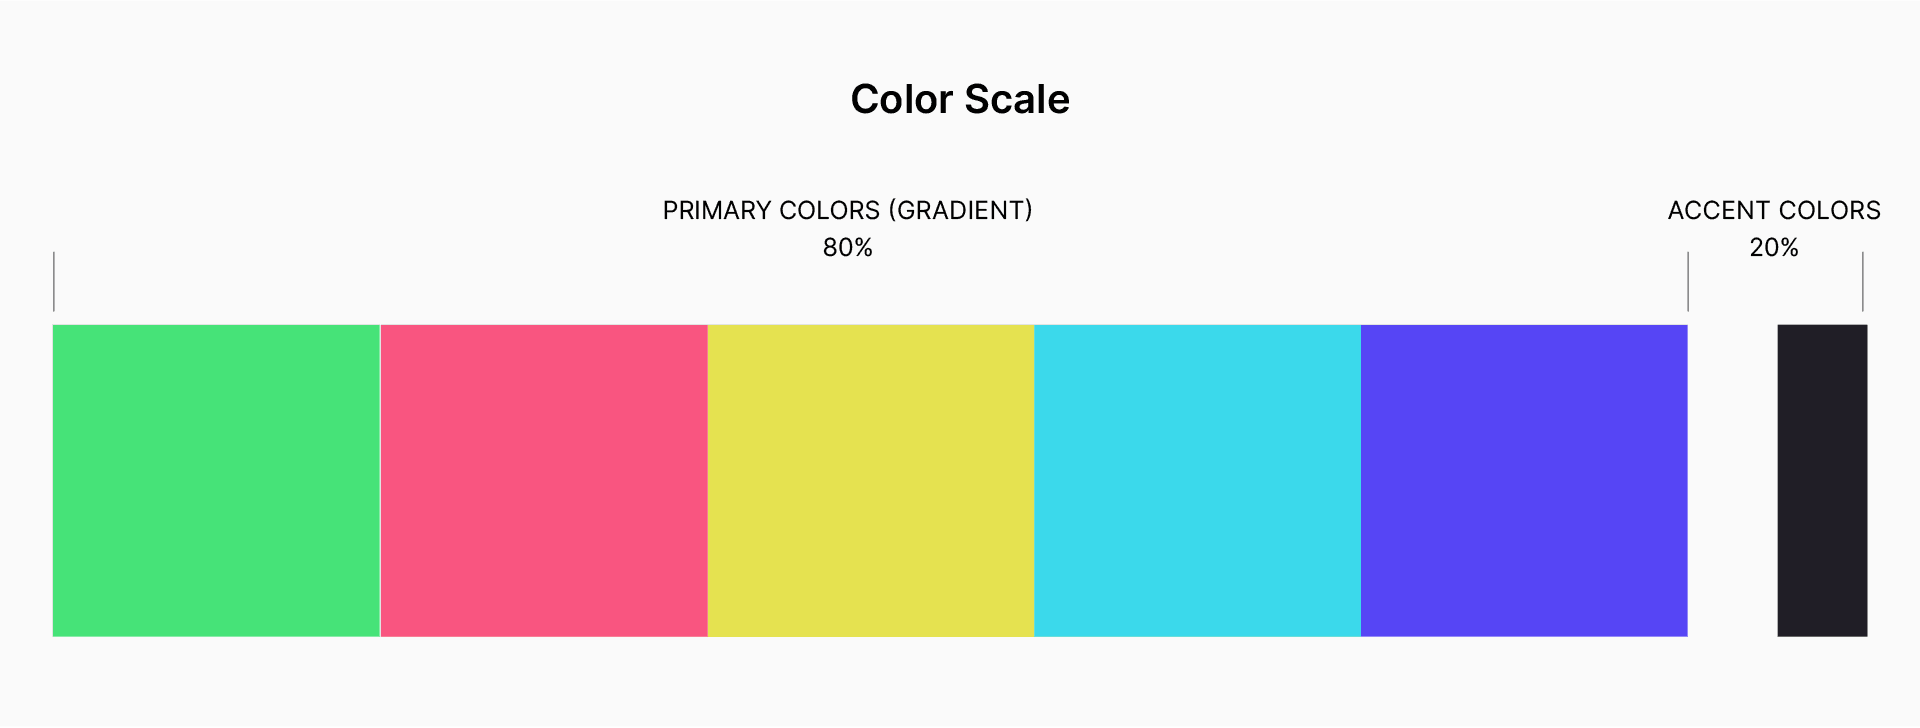This screenshot has width=1920, height=728.
Task: Click the PRIMARY COLORS (GRADIENT) label
Action: [848, 210]
